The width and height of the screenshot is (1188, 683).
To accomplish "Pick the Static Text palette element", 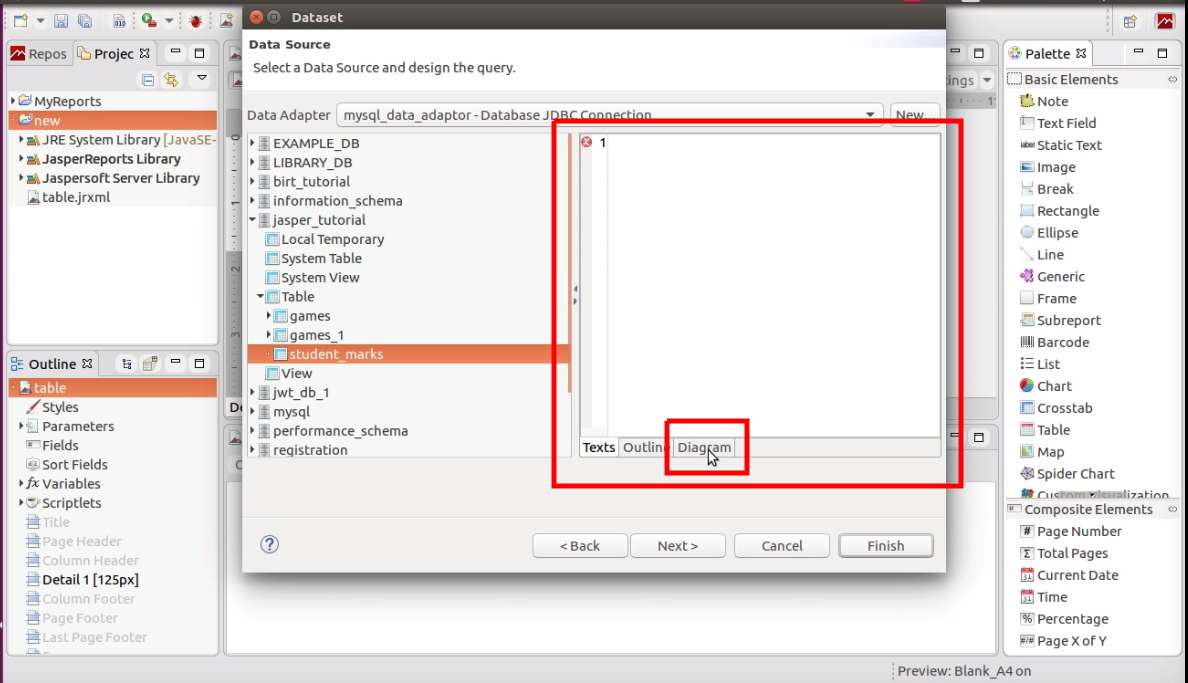I will tap(1061, 145).
